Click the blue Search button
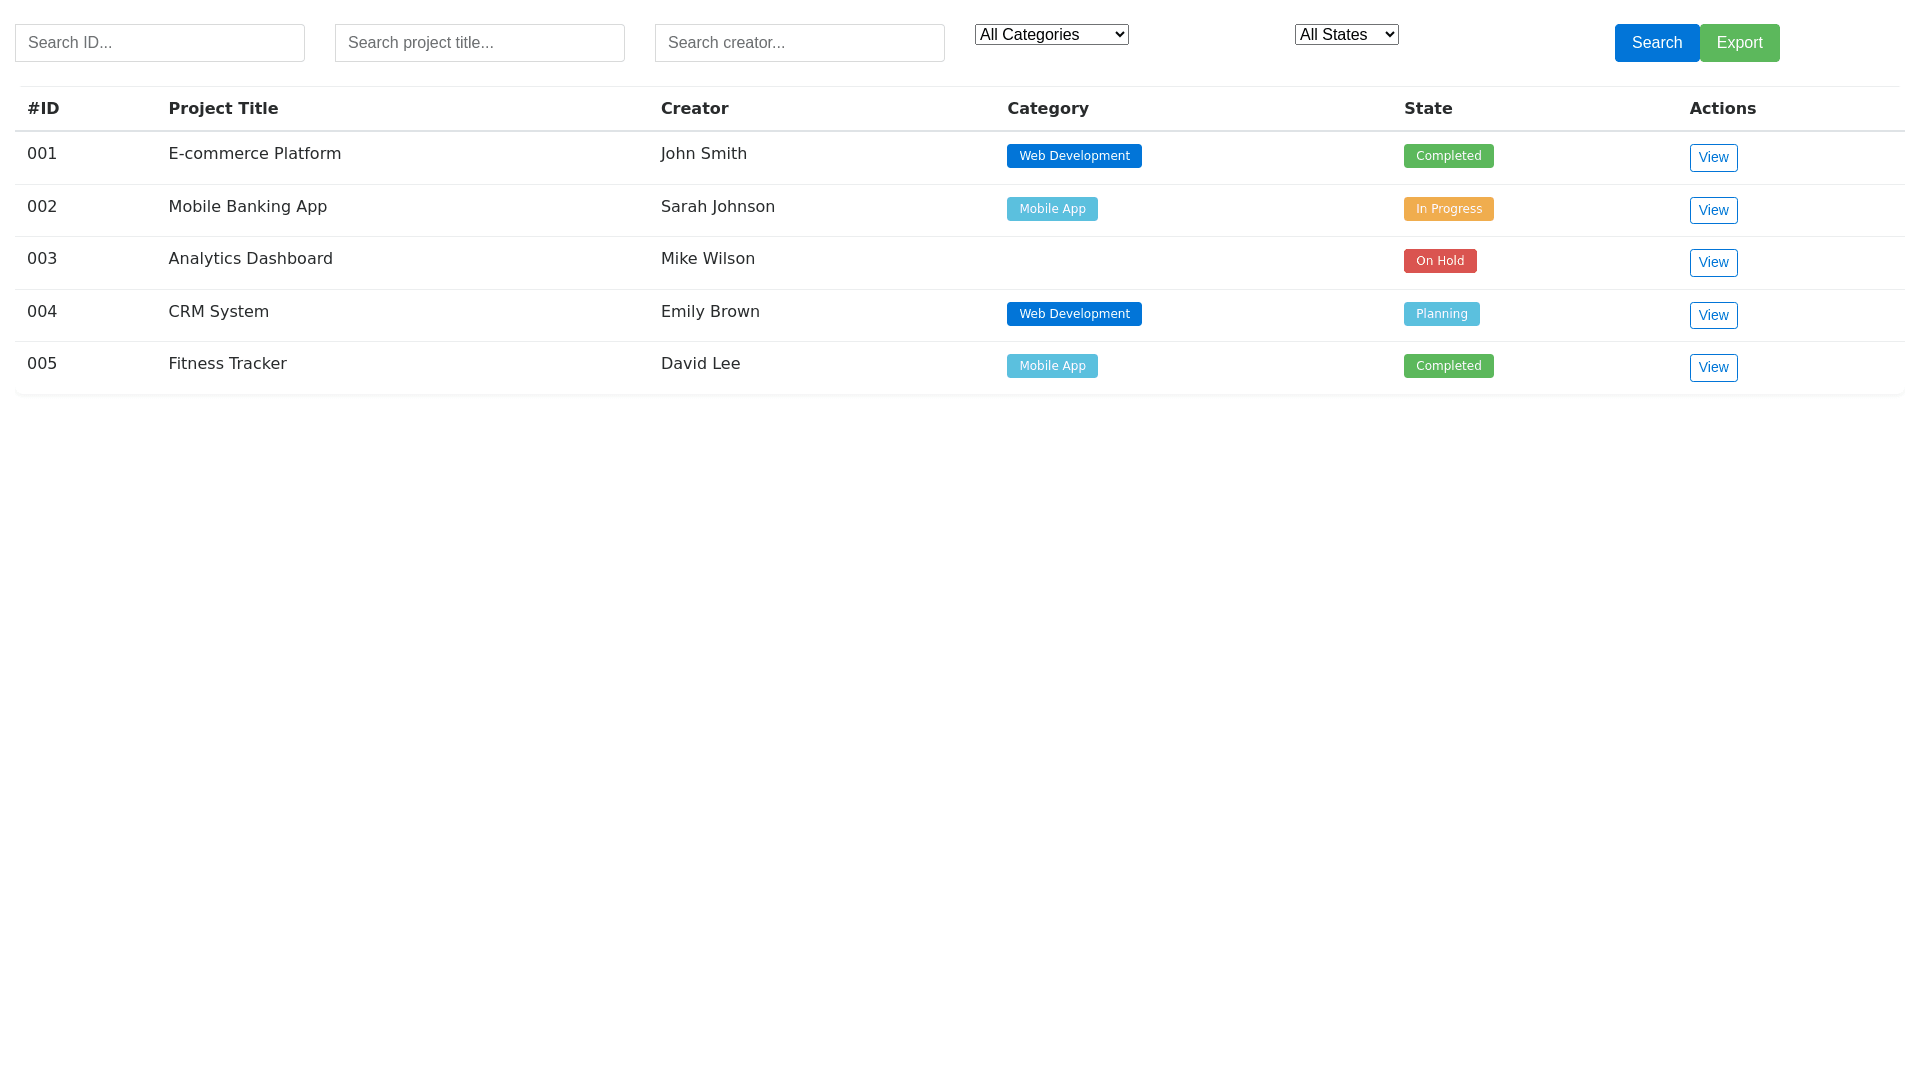The image size is (1920, 1080). tap(1656, 43)
